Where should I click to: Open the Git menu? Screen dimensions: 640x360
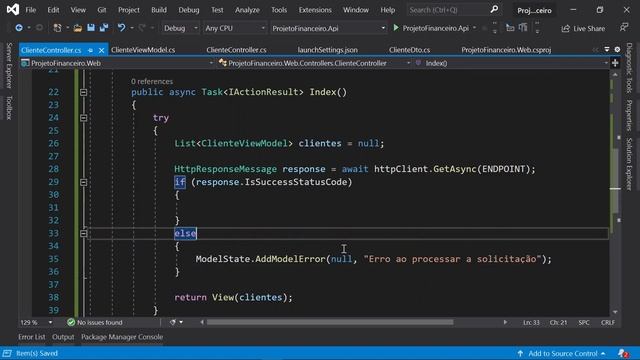coord(102,10)
